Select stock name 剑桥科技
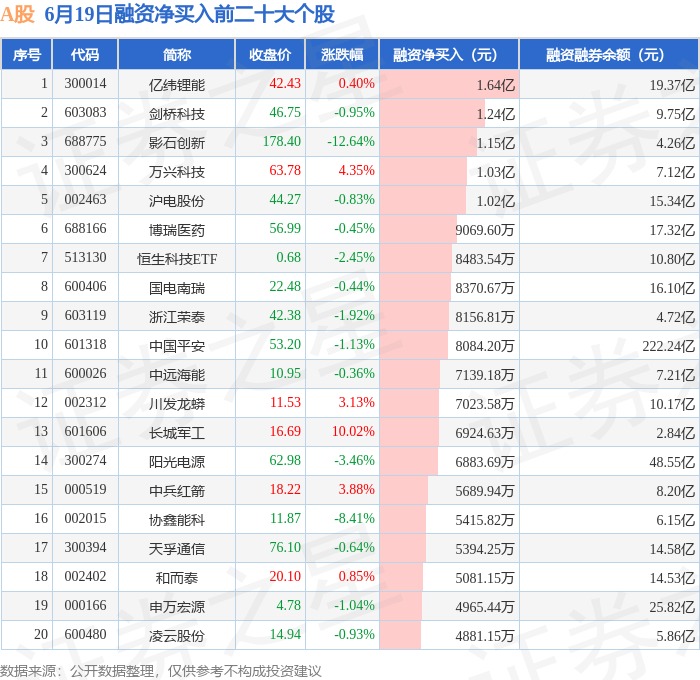This screenshot has height=680, width=700. click(177, 113)
